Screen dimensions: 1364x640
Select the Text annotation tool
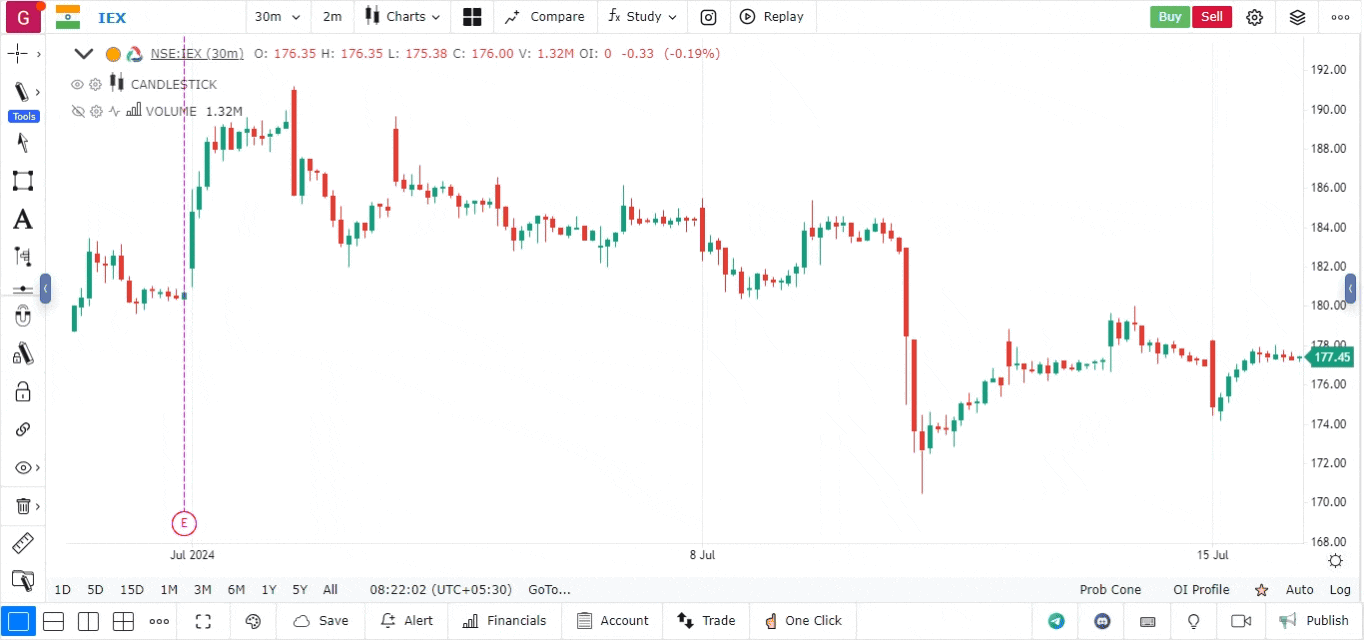click(22, 220)
